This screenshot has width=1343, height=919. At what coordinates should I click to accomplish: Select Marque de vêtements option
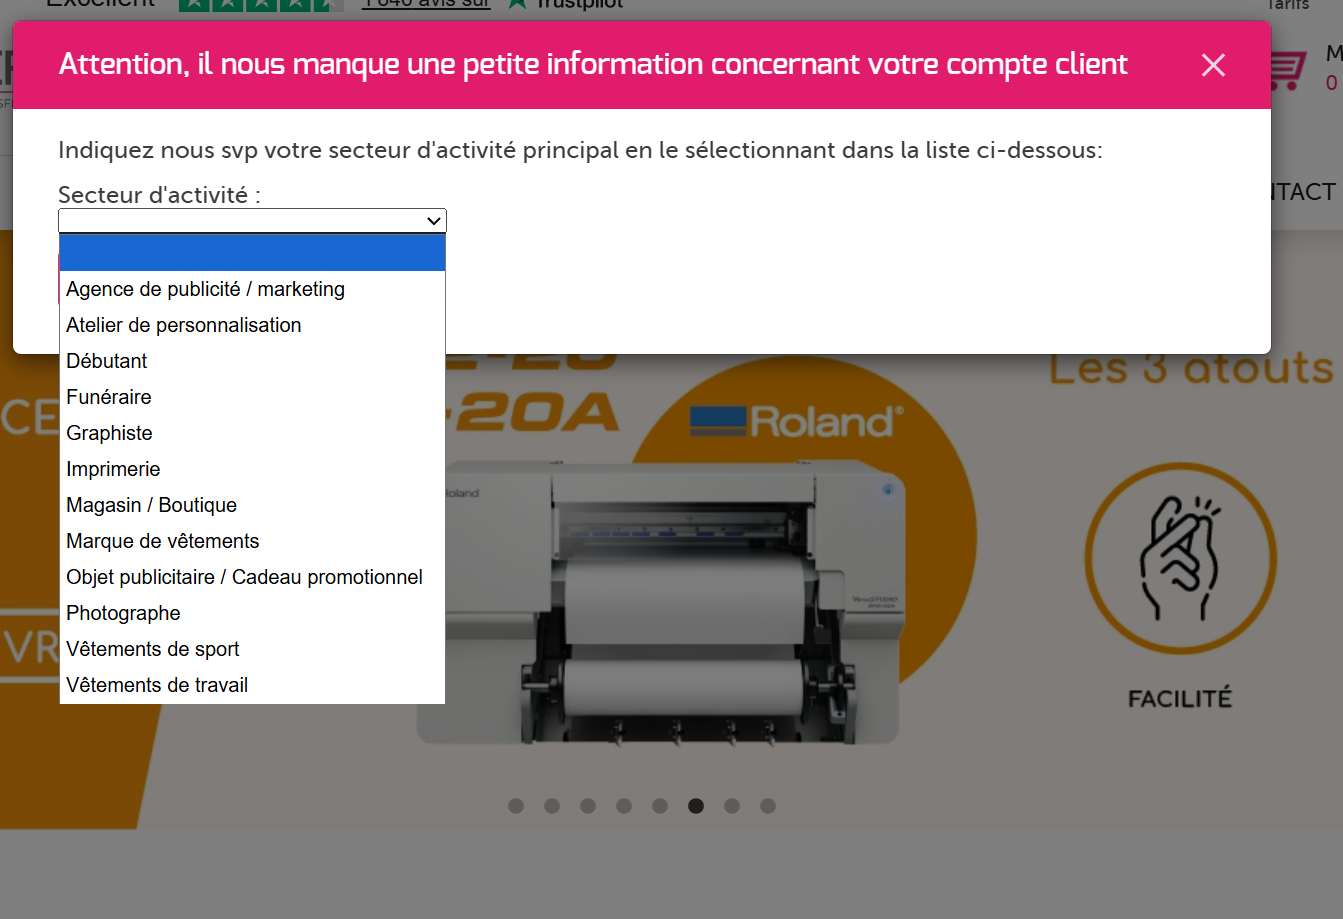[162, 541]
